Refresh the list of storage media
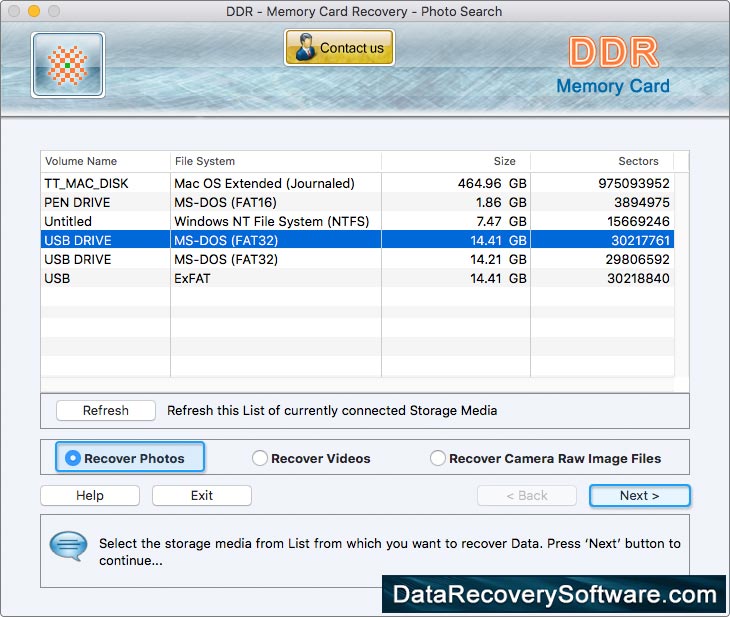Screen dimensions: 730x617 106,410
